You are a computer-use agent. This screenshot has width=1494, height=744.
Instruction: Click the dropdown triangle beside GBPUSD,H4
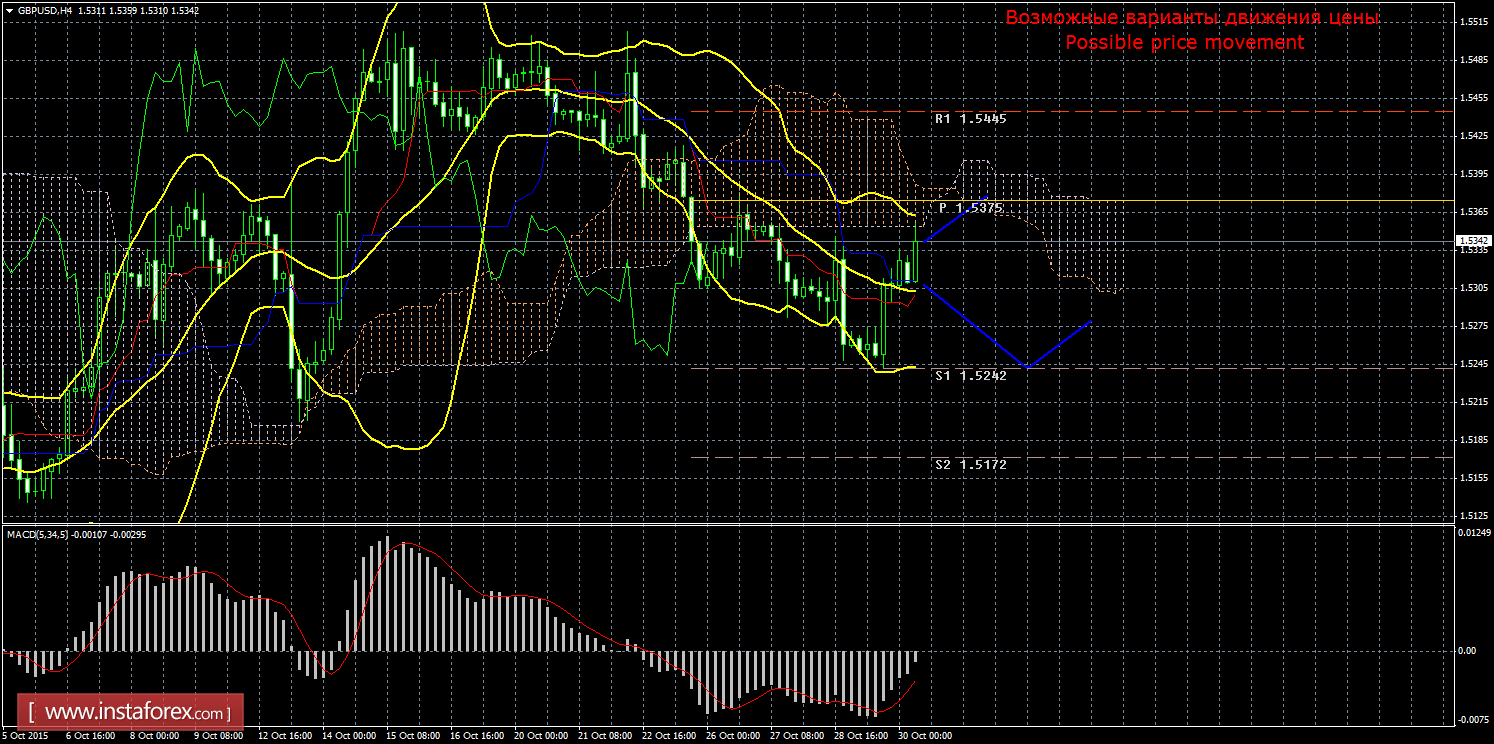(x=9, y=10)
